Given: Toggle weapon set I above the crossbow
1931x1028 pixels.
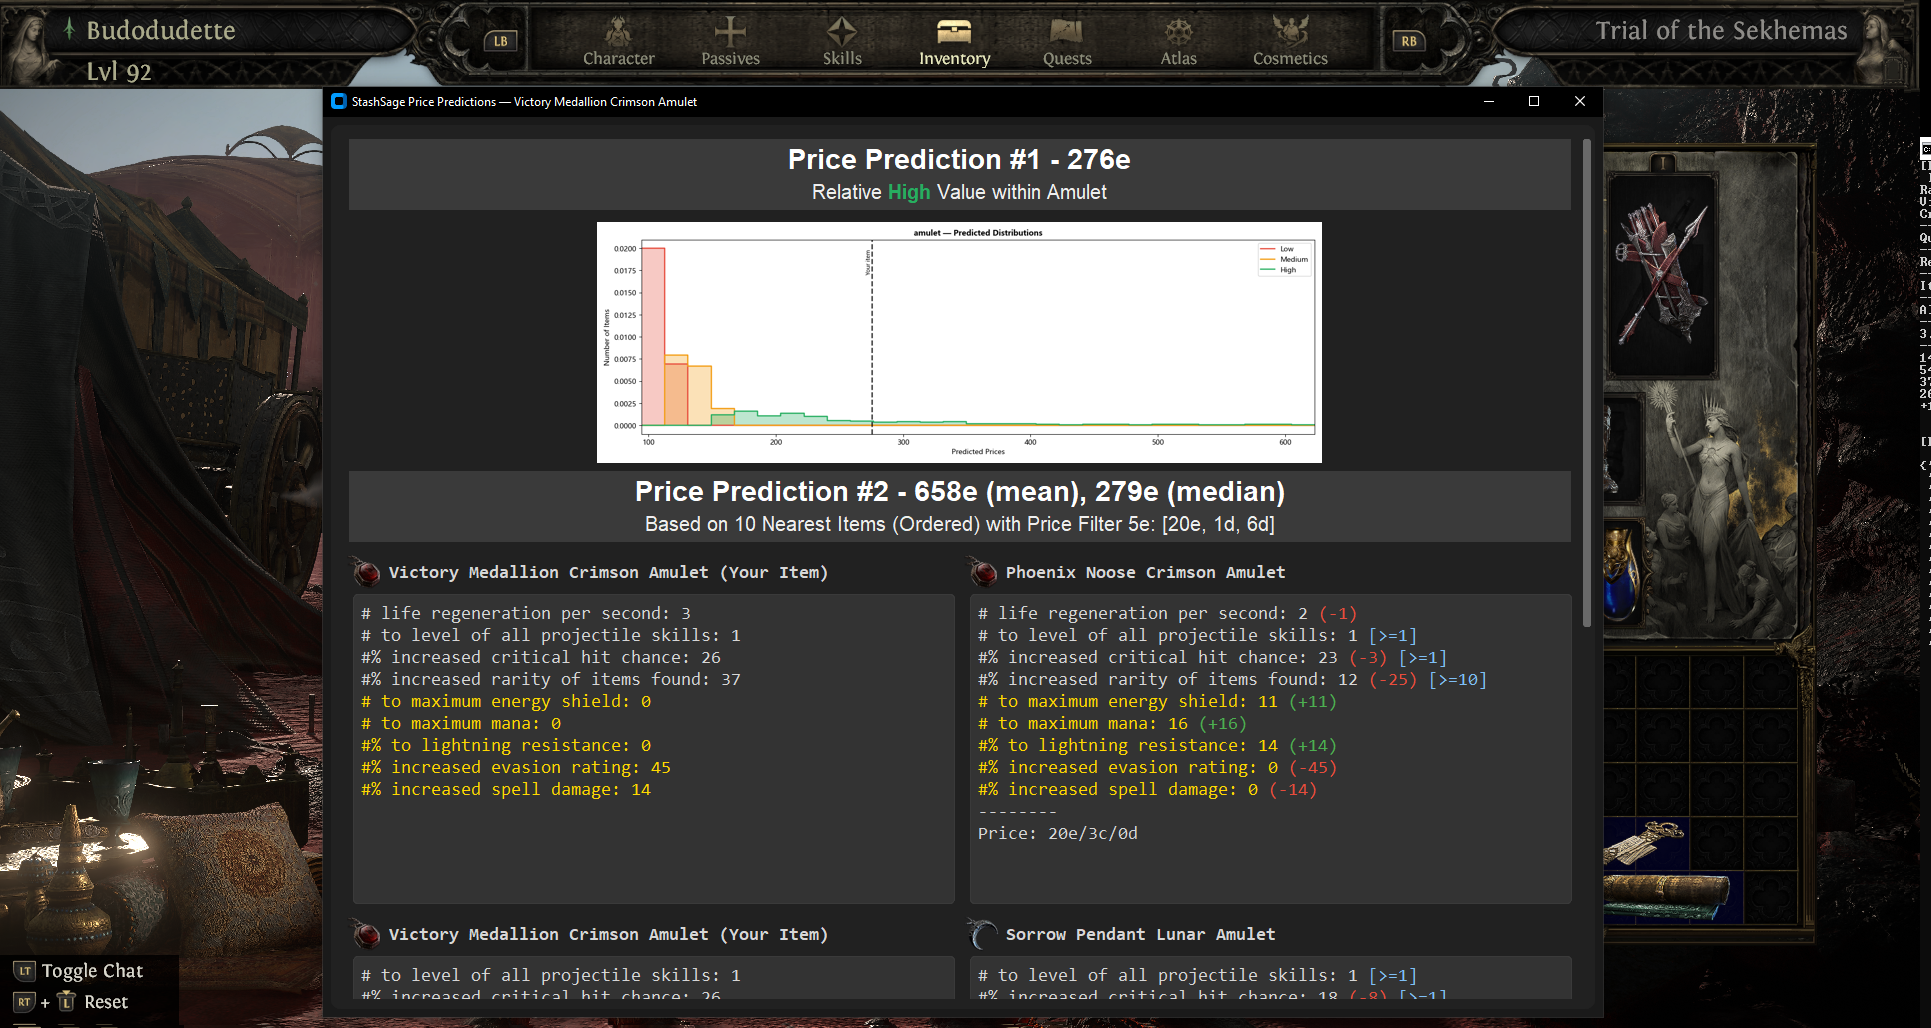Looking at the screenshot, I should [1662, 163].
